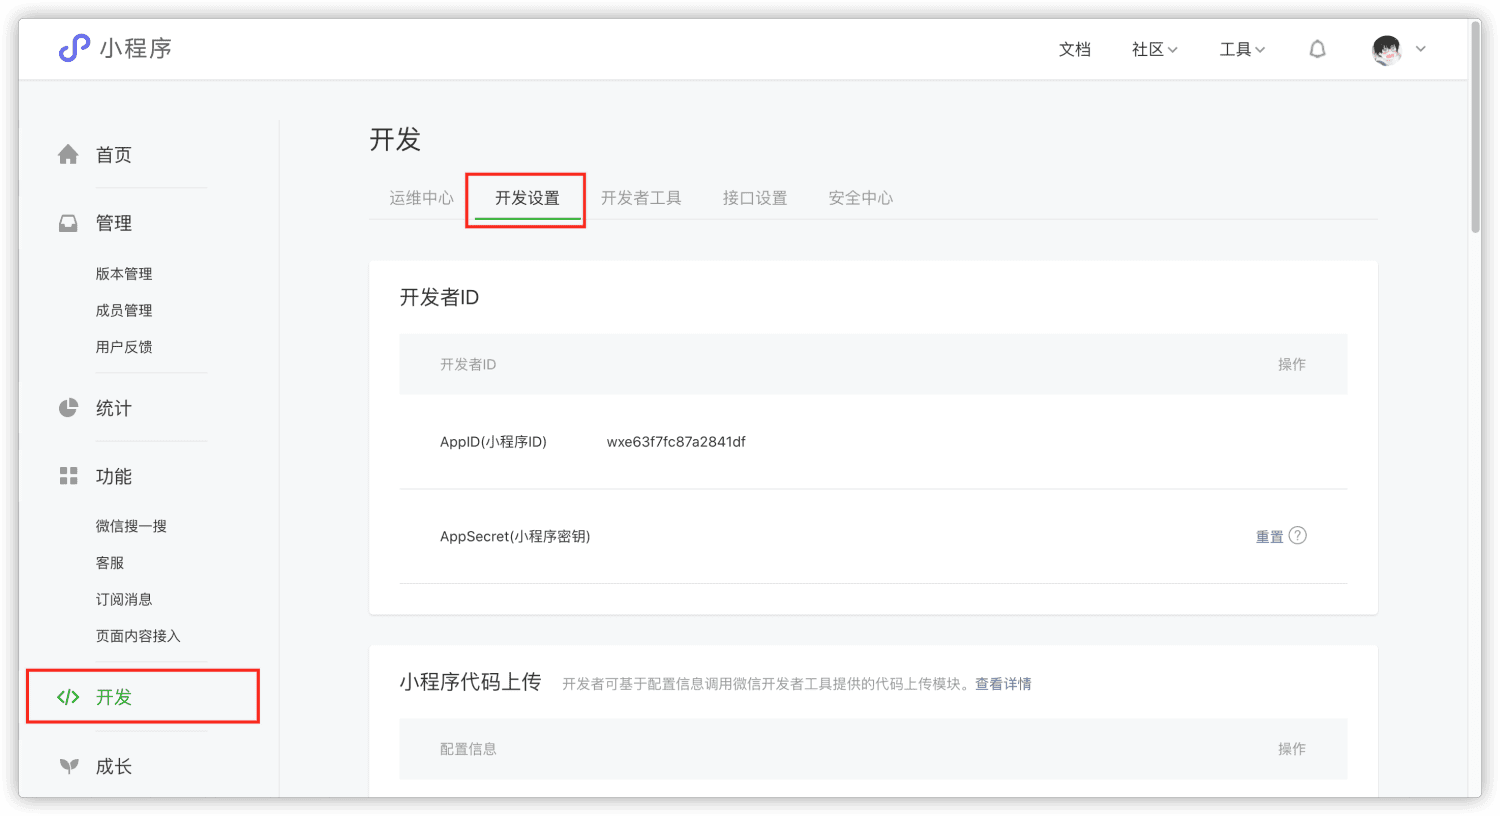The image size is (1500, 816).
Task: Open the 社区 dropdown menu
Action: [x=1155, y=49]
